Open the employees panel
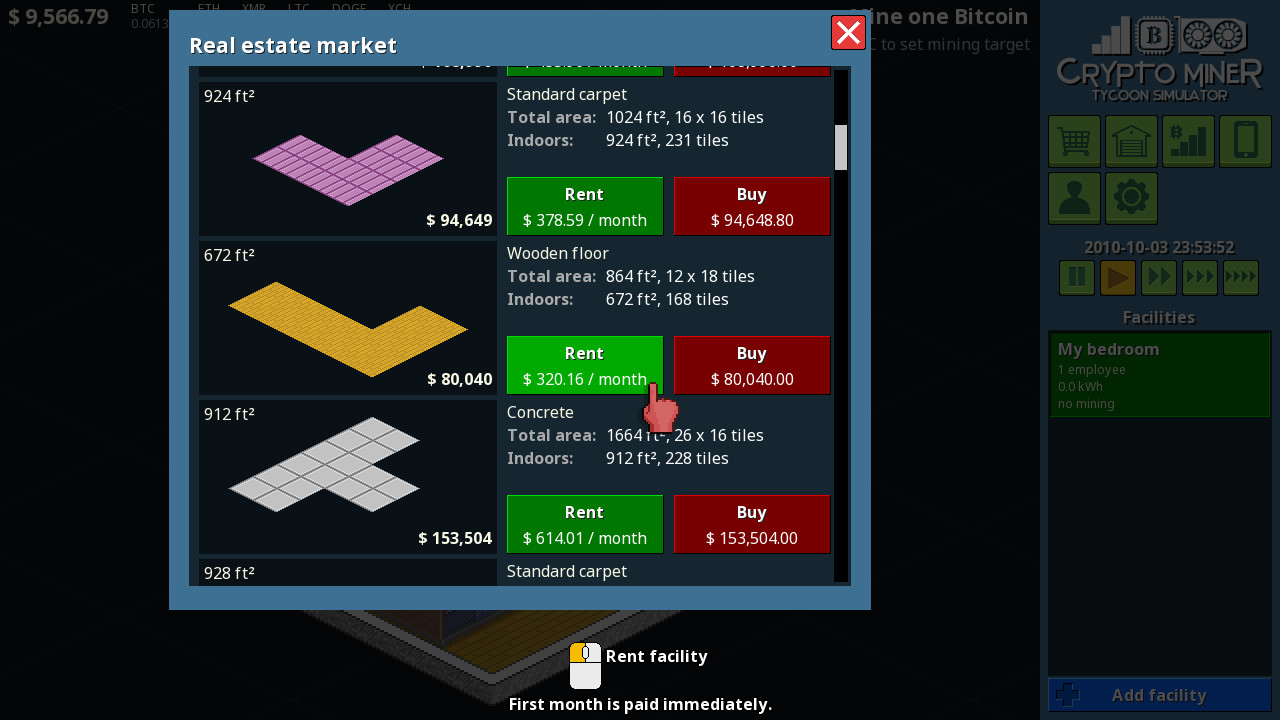1280x720 pixels. pos(1074,198)
